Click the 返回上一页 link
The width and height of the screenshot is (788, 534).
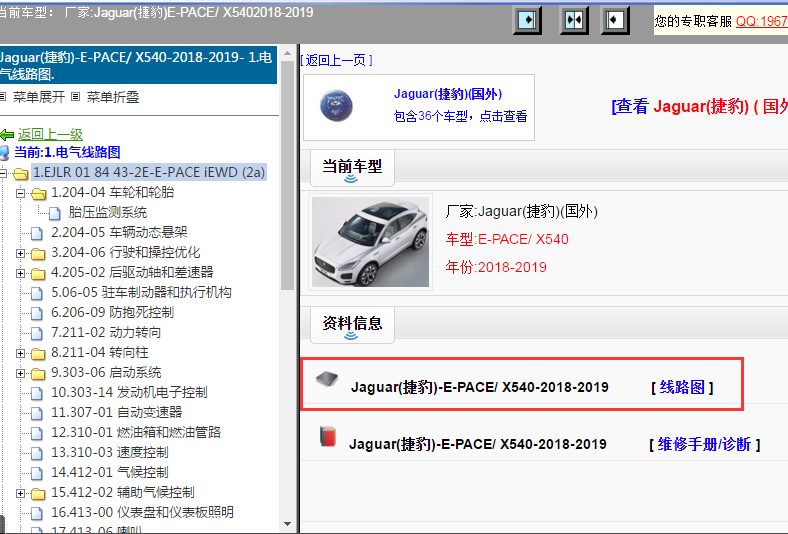click(336, 60)
